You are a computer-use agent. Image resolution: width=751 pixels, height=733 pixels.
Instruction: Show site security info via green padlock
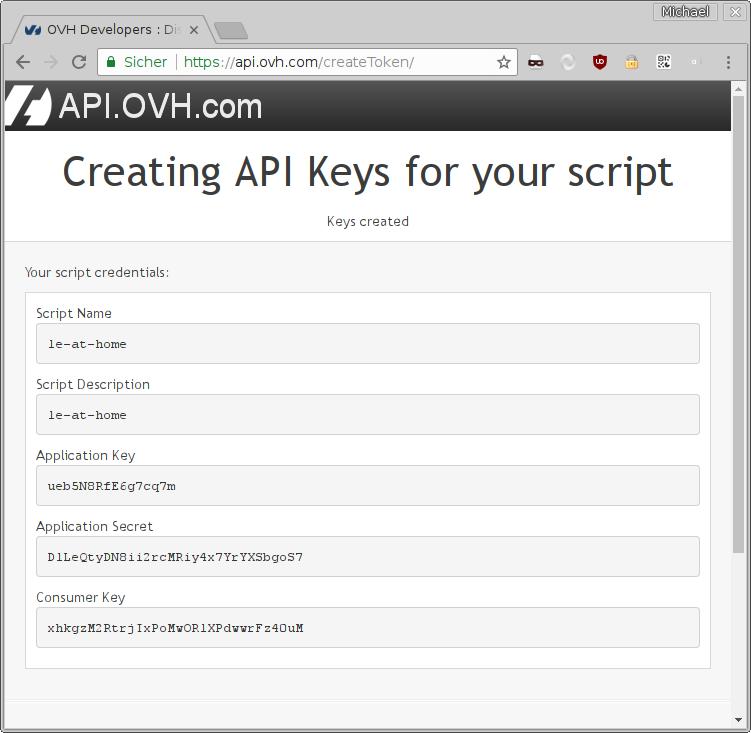point(111,62)
